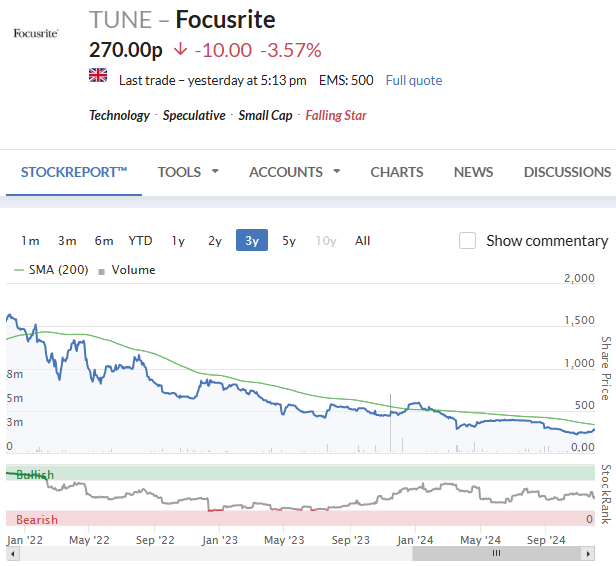Select the 2y chart range

215,240
